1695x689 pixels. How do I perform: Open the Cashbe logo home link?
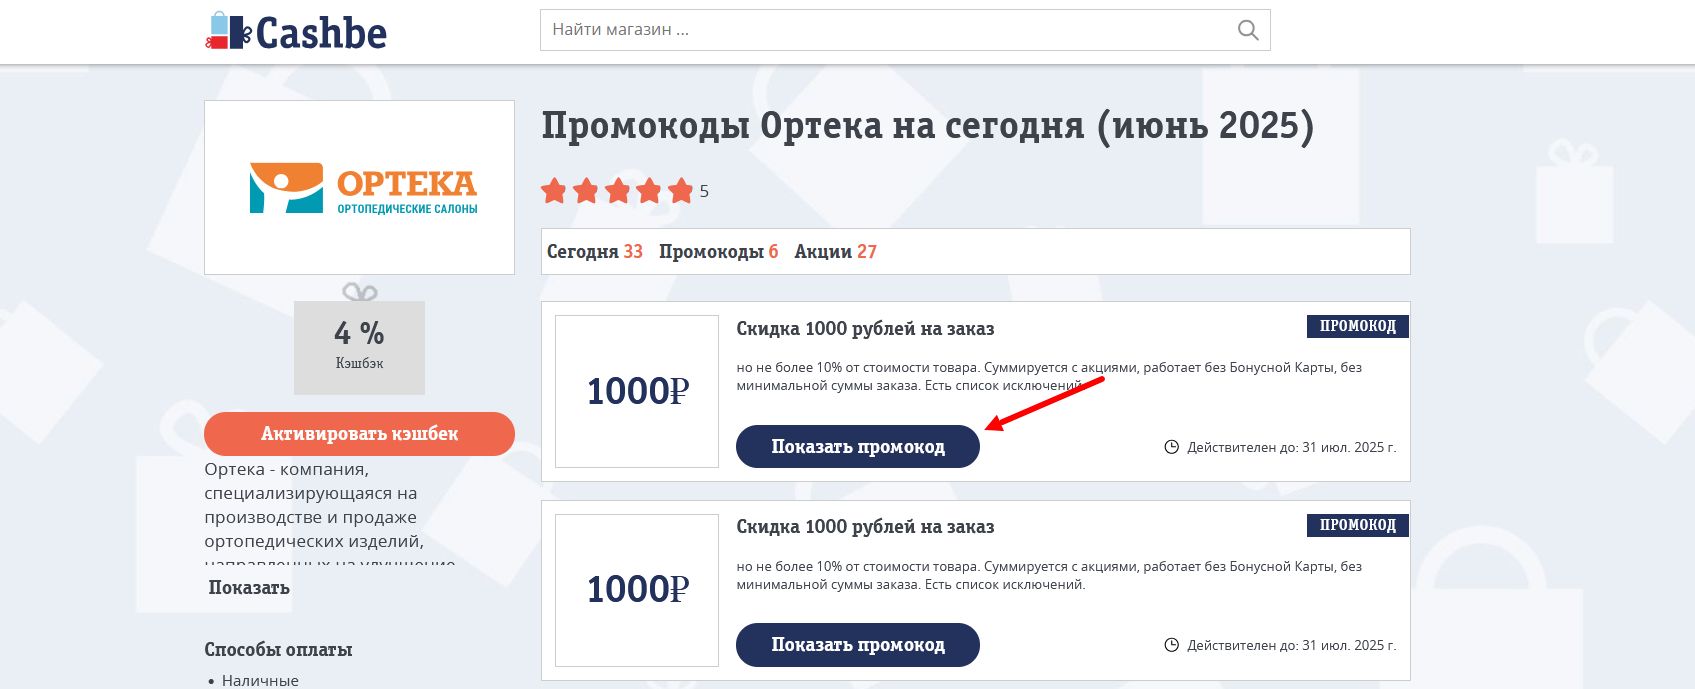296,32
